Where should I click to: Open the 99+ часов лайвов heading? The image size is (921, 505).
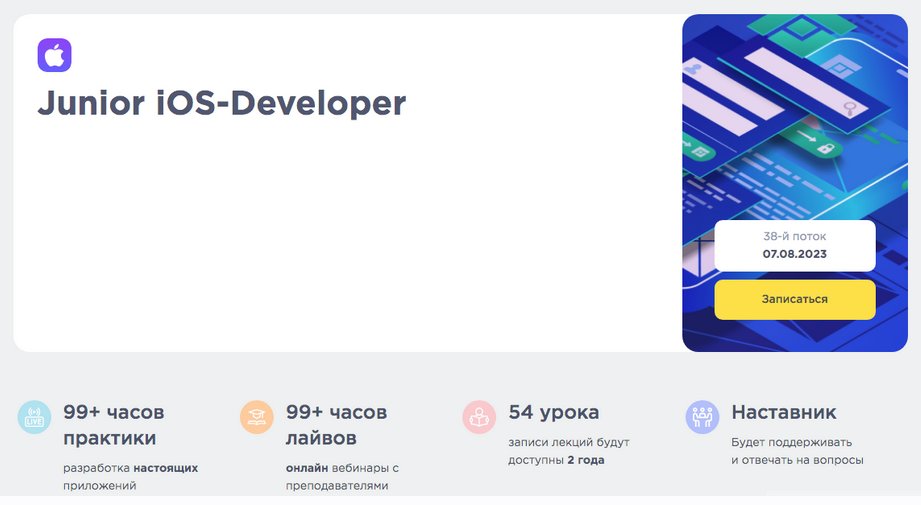point(336,425)
